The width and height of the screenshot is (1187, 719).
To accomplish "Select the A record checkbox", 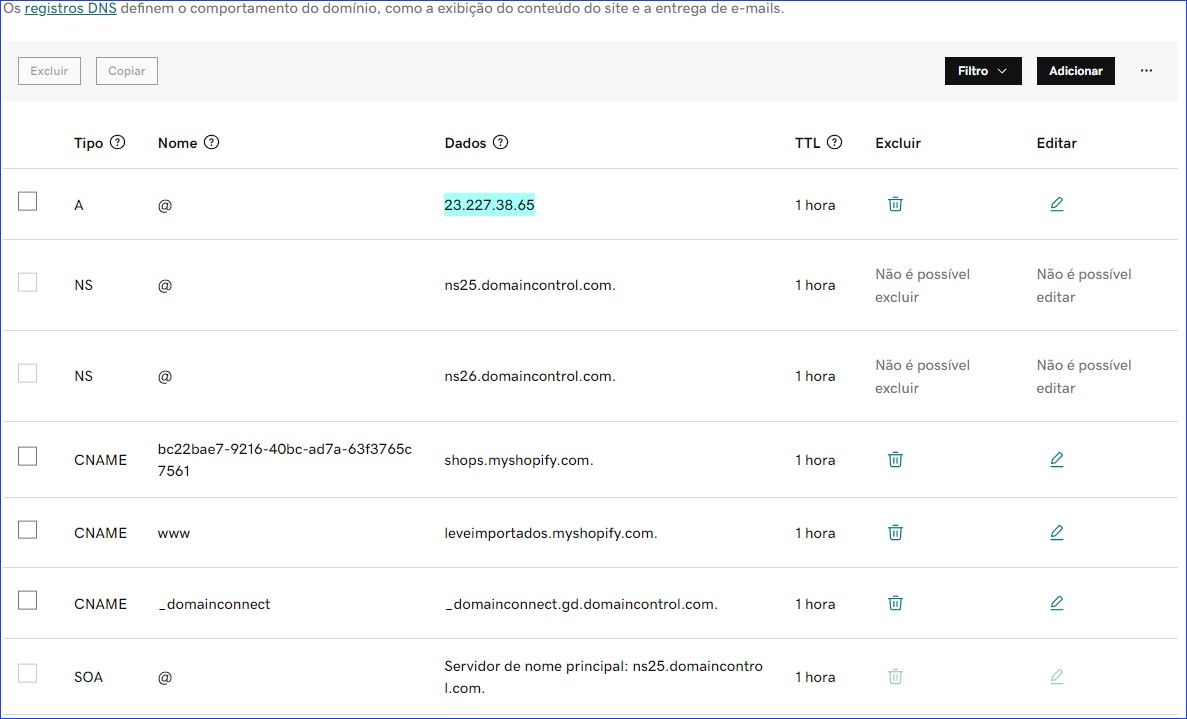I will pyautogui.click(x=27, y=201).
